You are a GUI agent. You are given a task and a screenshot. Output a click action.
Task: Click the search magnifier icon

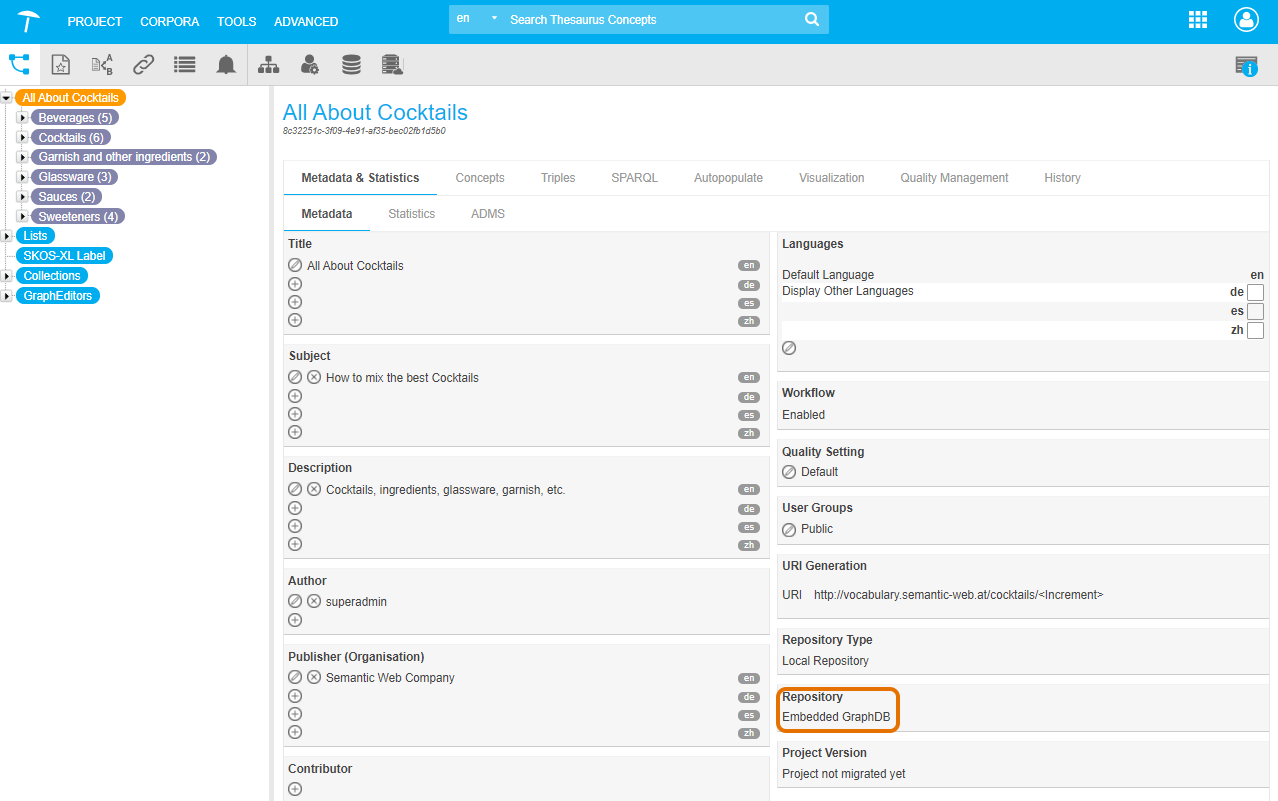pyautogui.click(x=812, y=20)
